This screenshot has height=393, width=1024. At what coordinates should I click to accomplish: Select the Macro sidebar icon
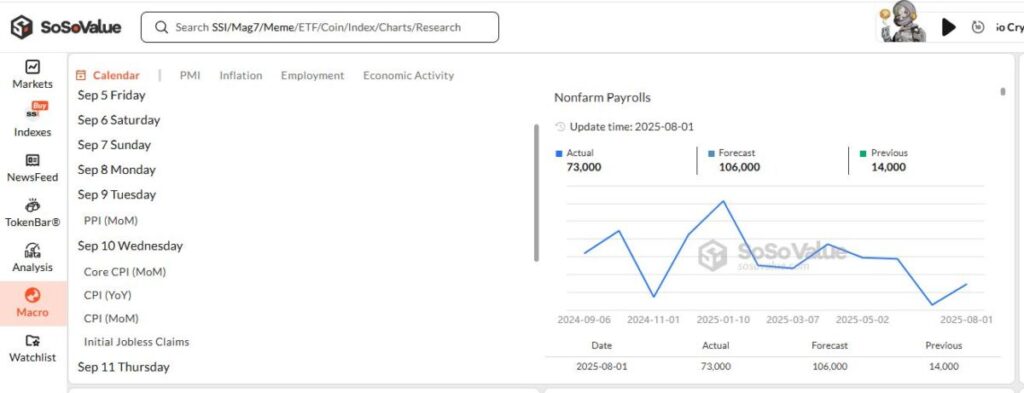(33, 296)
